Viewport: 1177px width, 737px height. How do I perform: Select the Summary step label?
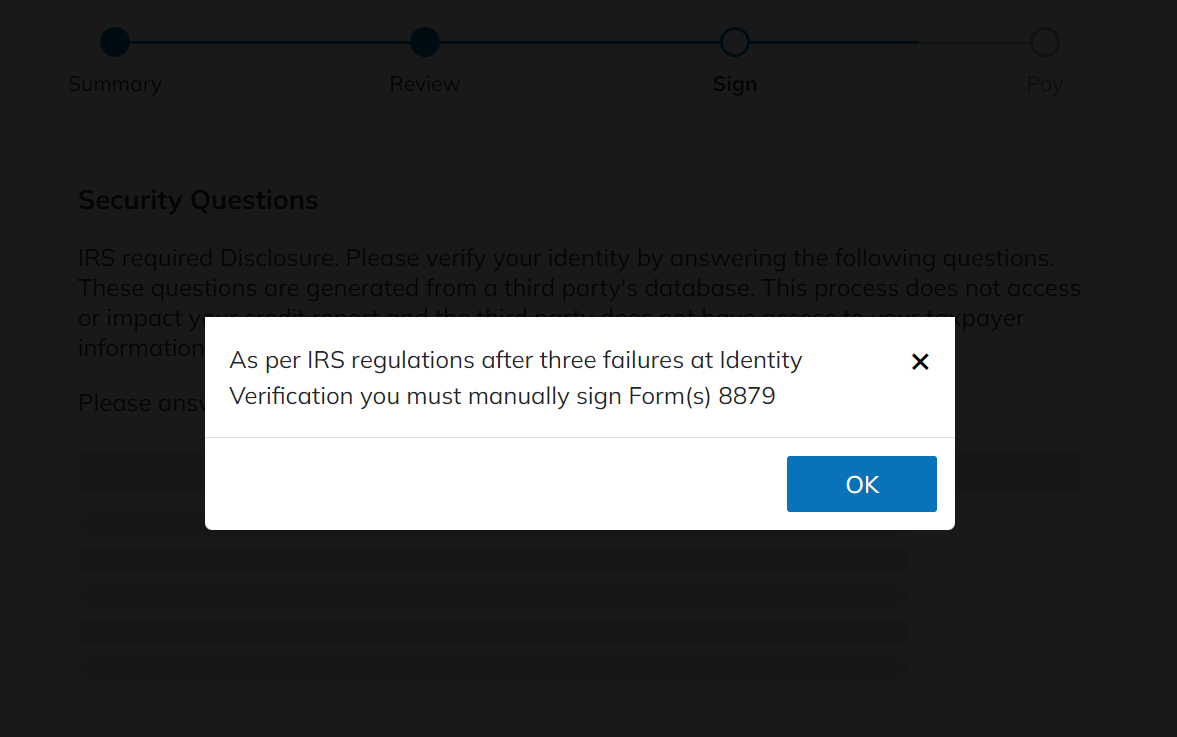tap(115, 84)
